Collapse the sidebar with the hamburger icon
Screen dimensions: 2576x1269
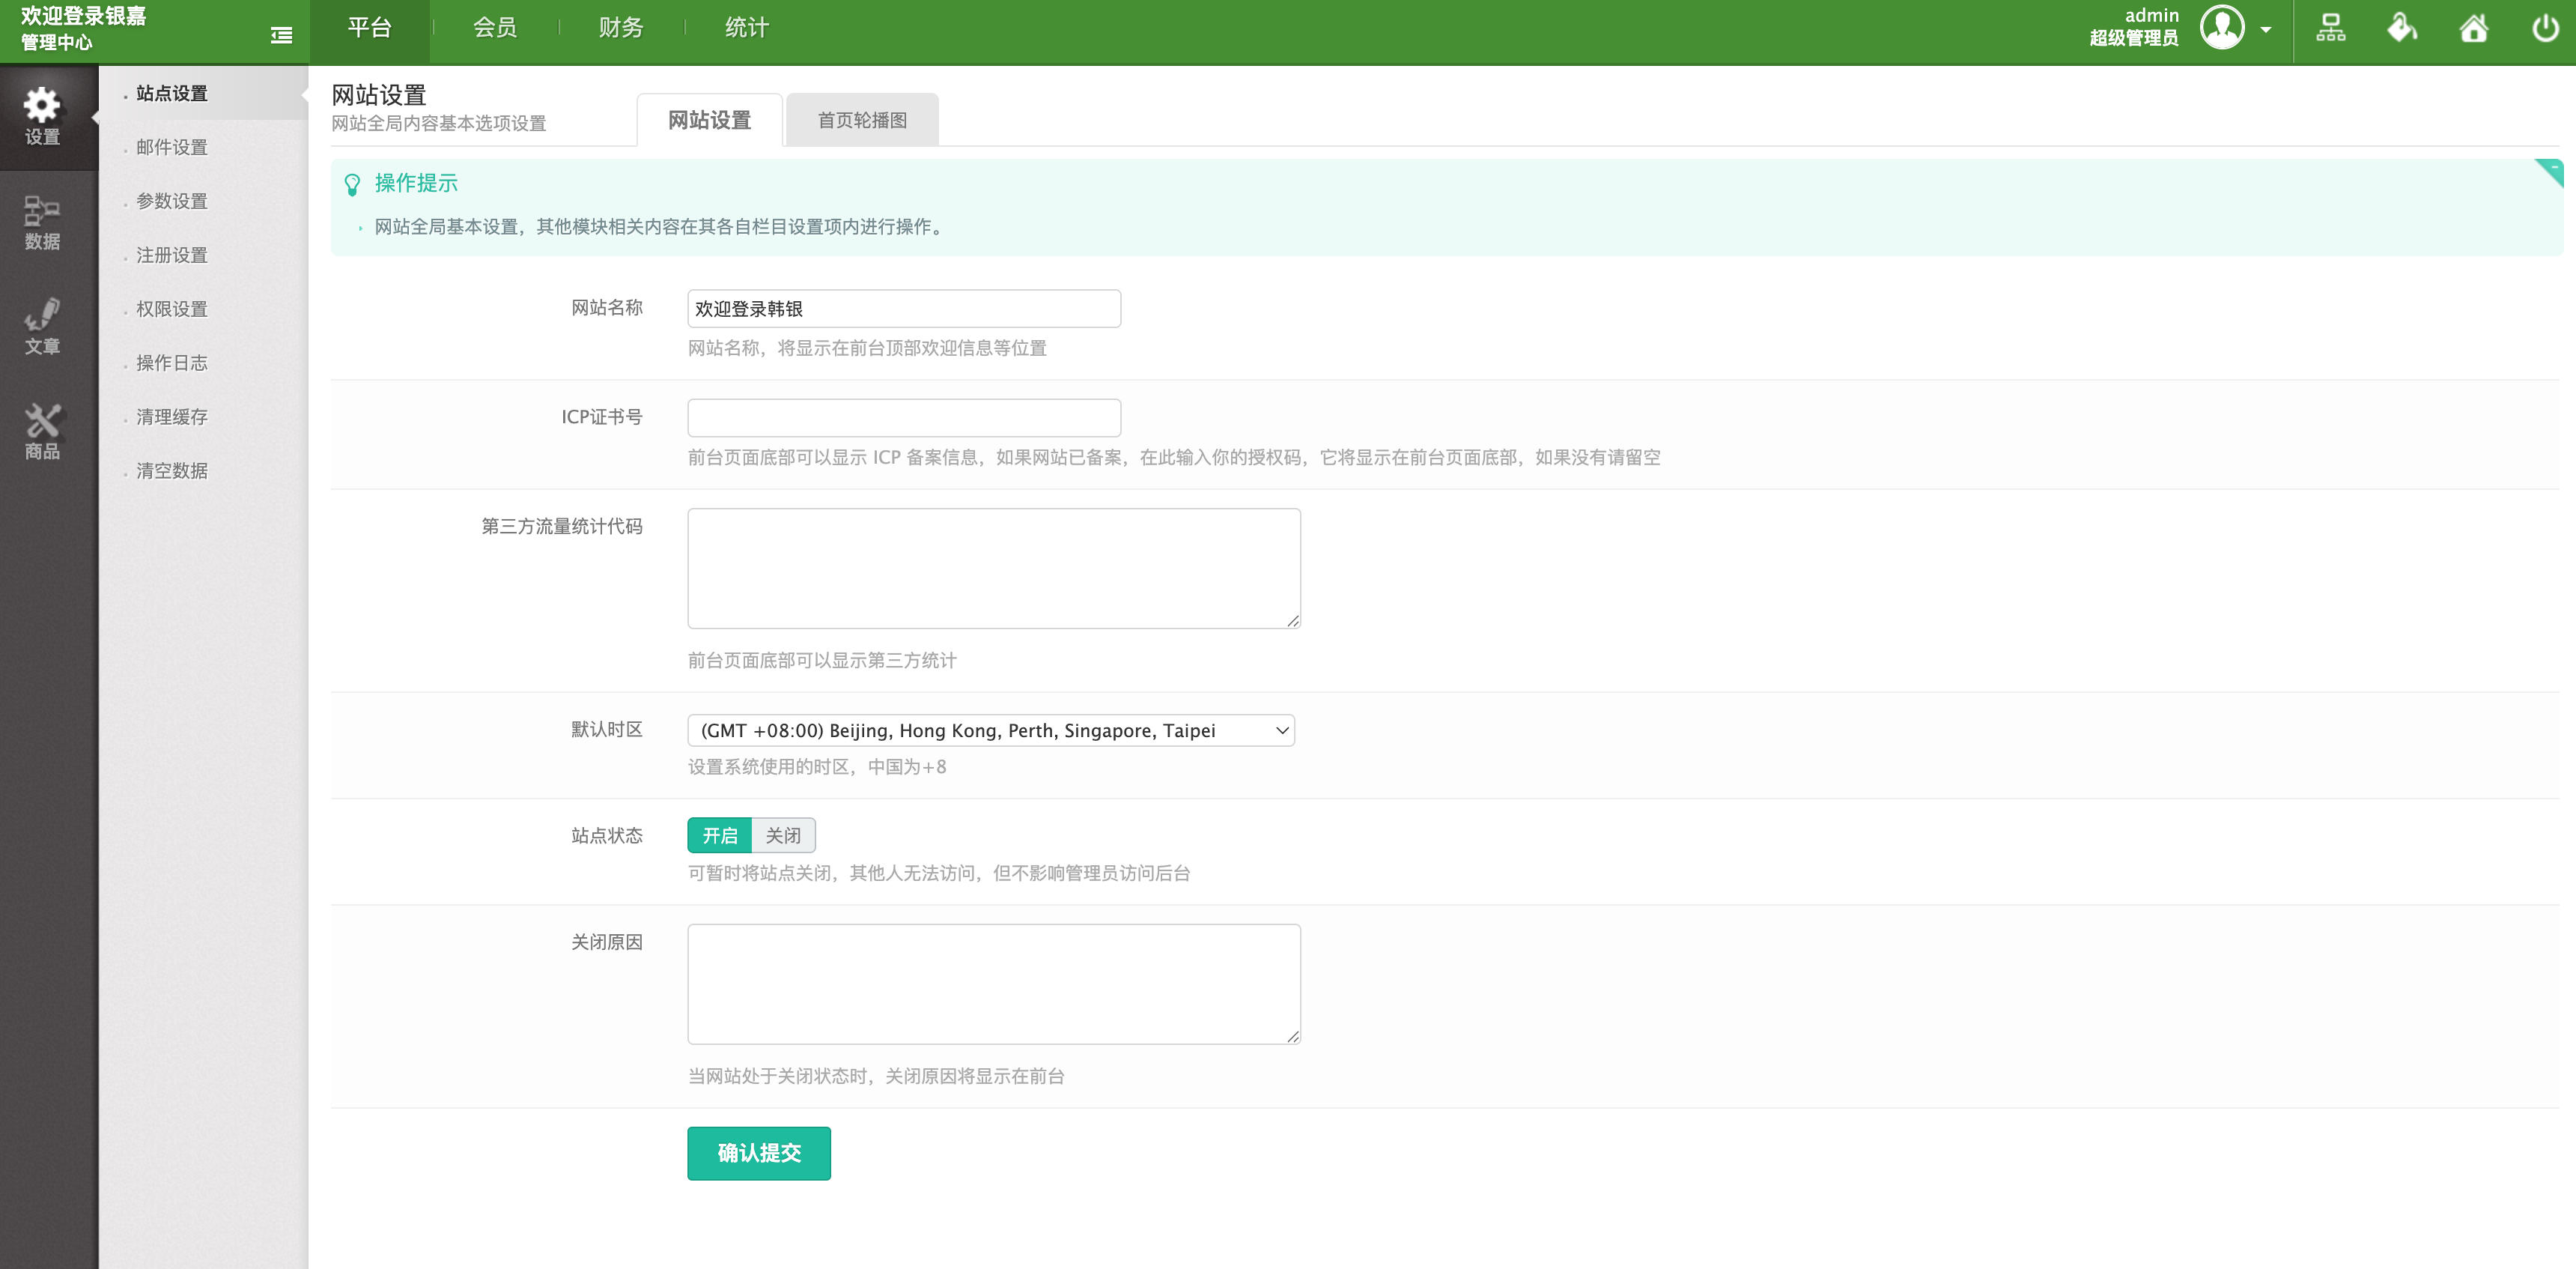click(x=281, y=35)
